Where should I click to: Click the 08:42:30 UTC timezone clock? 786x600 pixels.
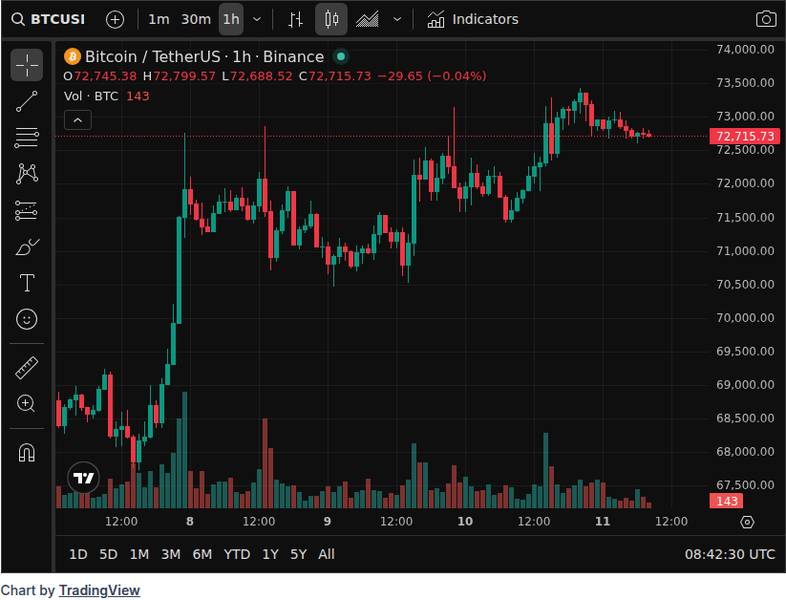(x=730, y=554)
